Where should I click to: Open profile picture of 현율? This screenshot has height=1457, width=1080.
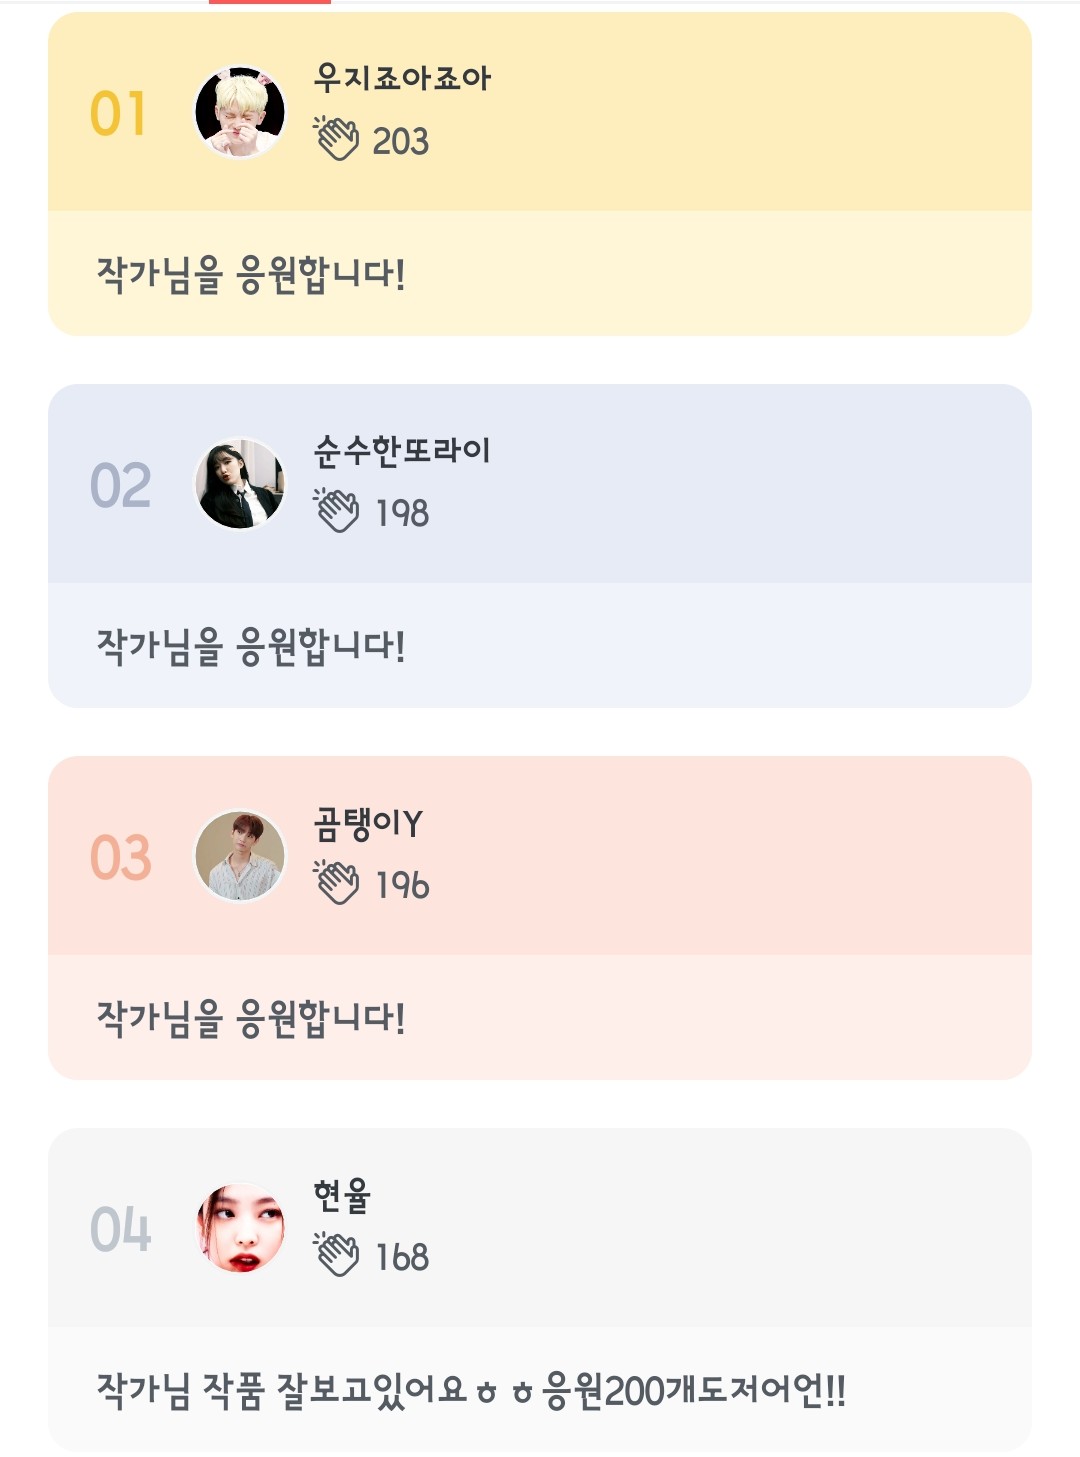coord(240,1228)
